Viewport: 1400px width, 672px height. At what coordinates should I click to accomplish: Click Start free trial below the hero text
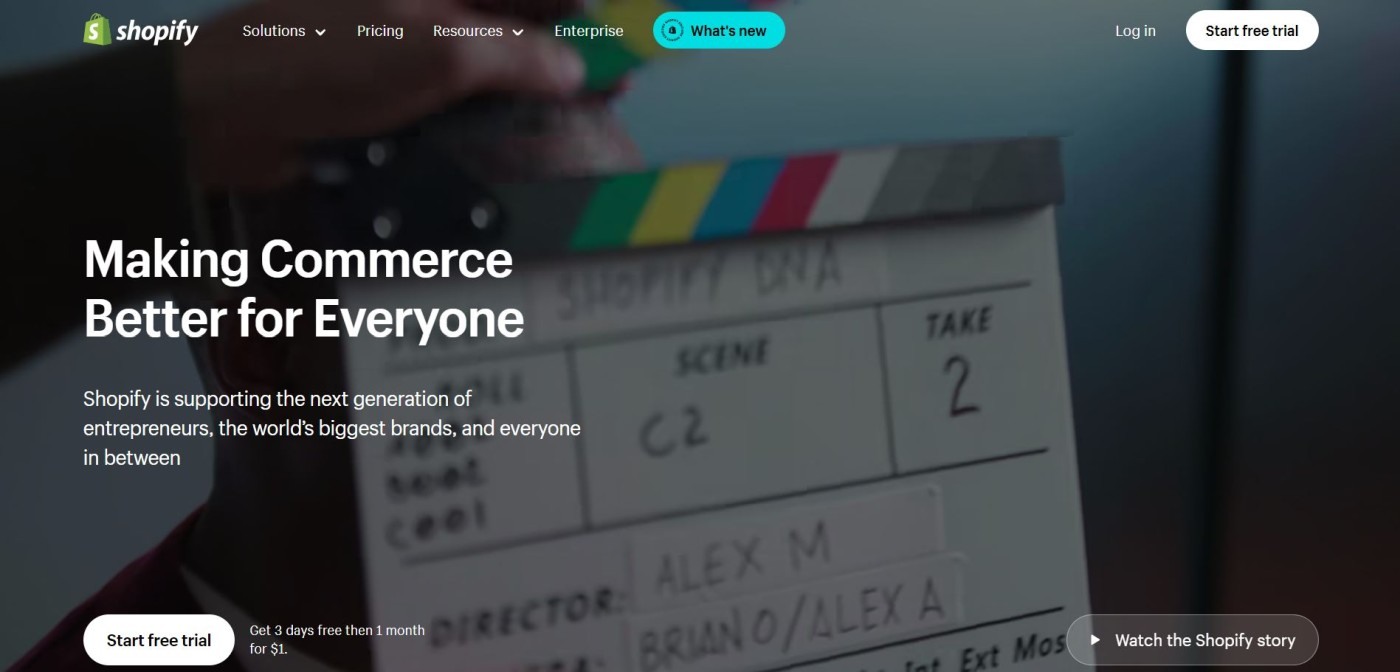pyautogui.click(x=159, y=640)
